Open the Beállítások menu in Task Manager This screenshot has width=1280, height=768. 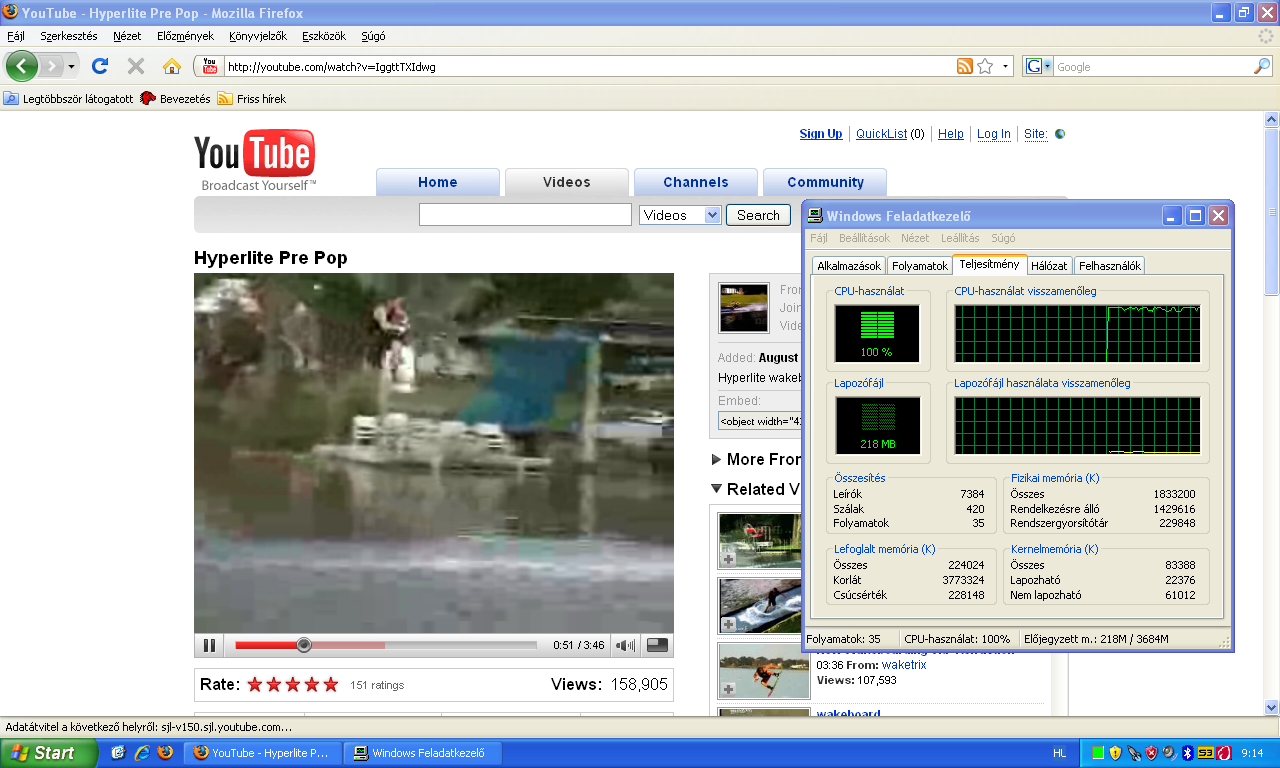point(864,238)
